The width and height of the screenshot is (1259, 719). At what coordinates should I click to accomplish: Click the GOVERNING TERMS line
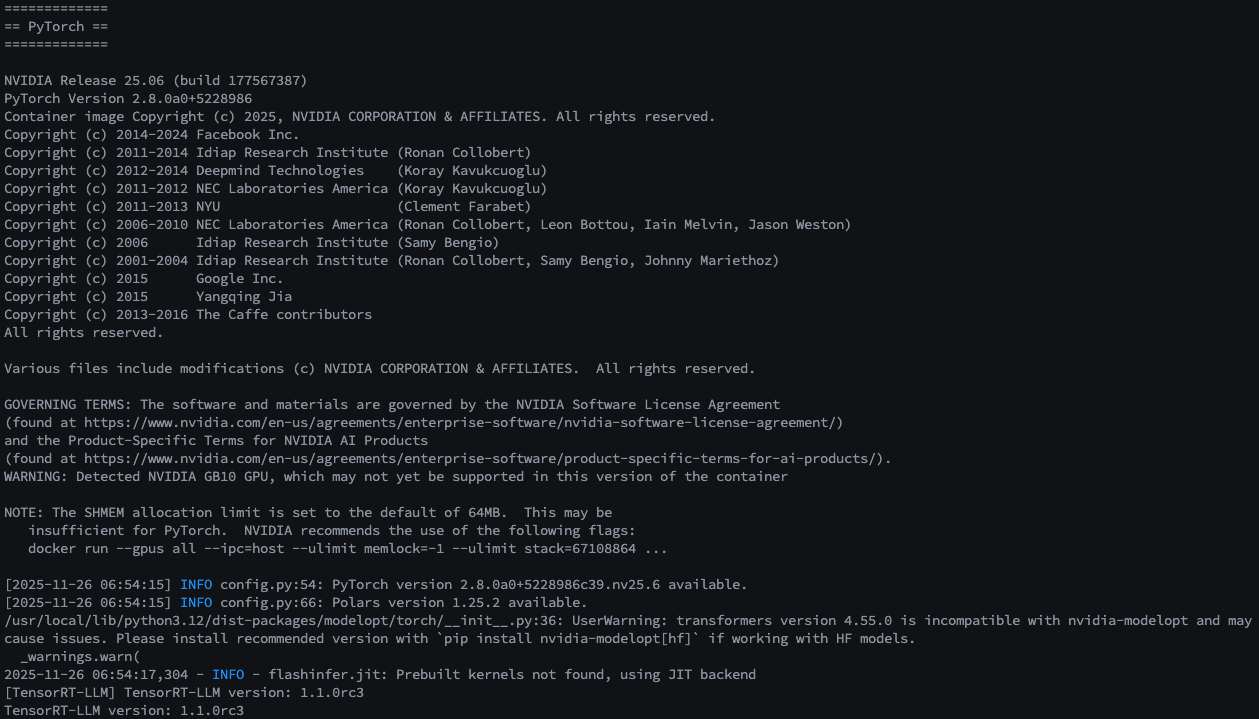(x=391, y=404)
